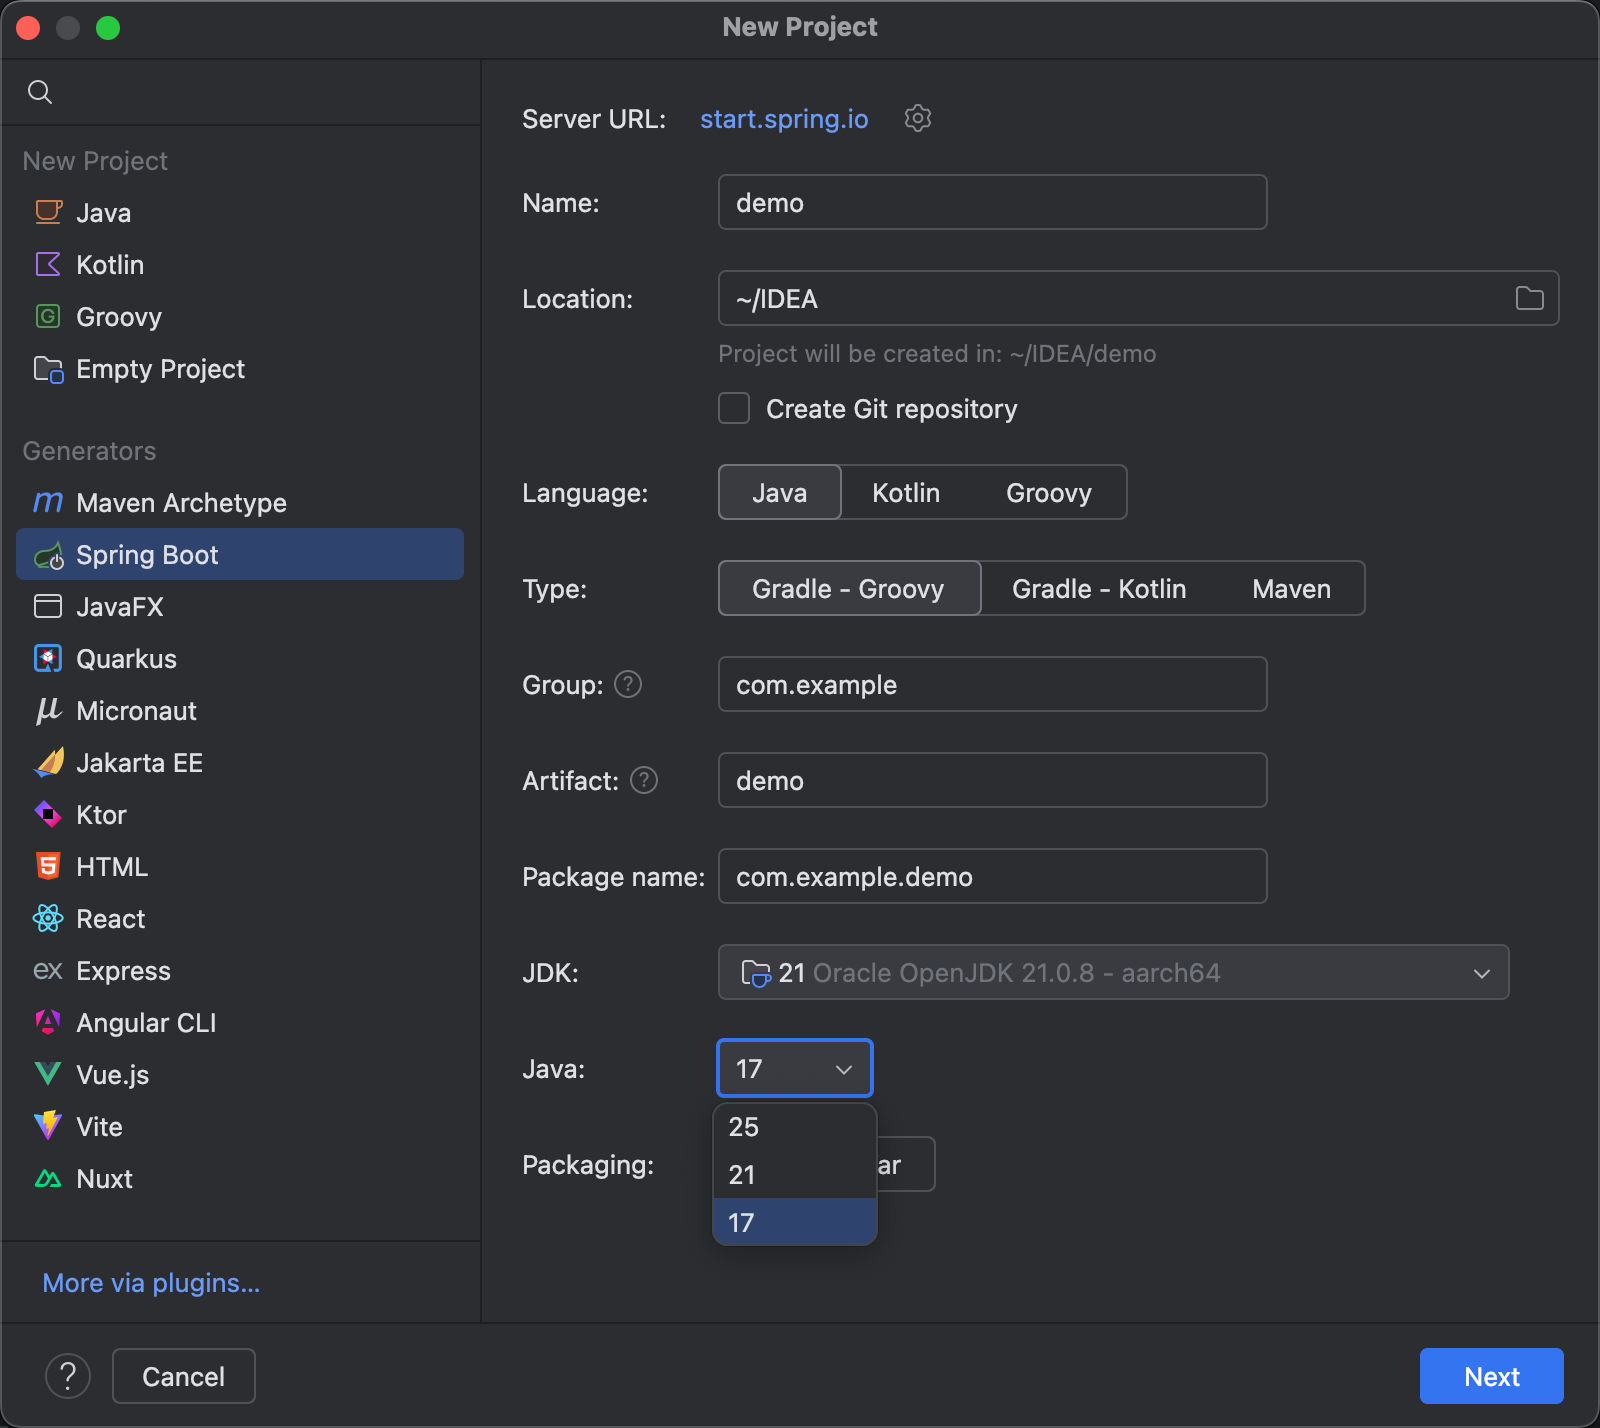The height and width of the screenshot is (1428, 1600).
Task: Click the Name input field
Action: coord(993,202)
